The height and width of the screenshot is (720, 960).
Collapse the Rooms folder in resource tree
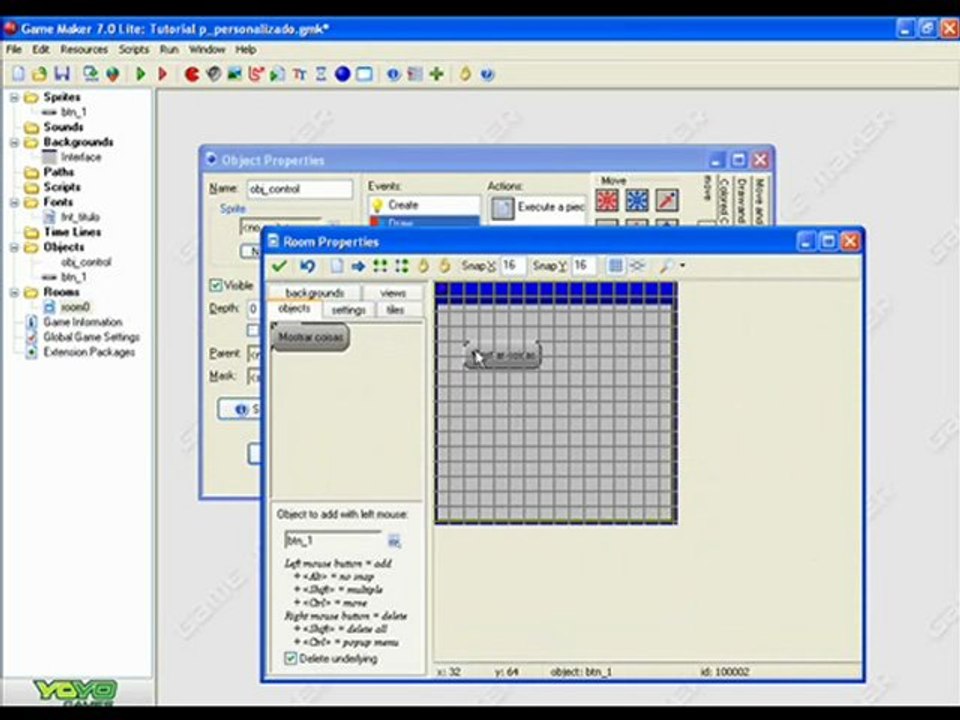point(14,293)
